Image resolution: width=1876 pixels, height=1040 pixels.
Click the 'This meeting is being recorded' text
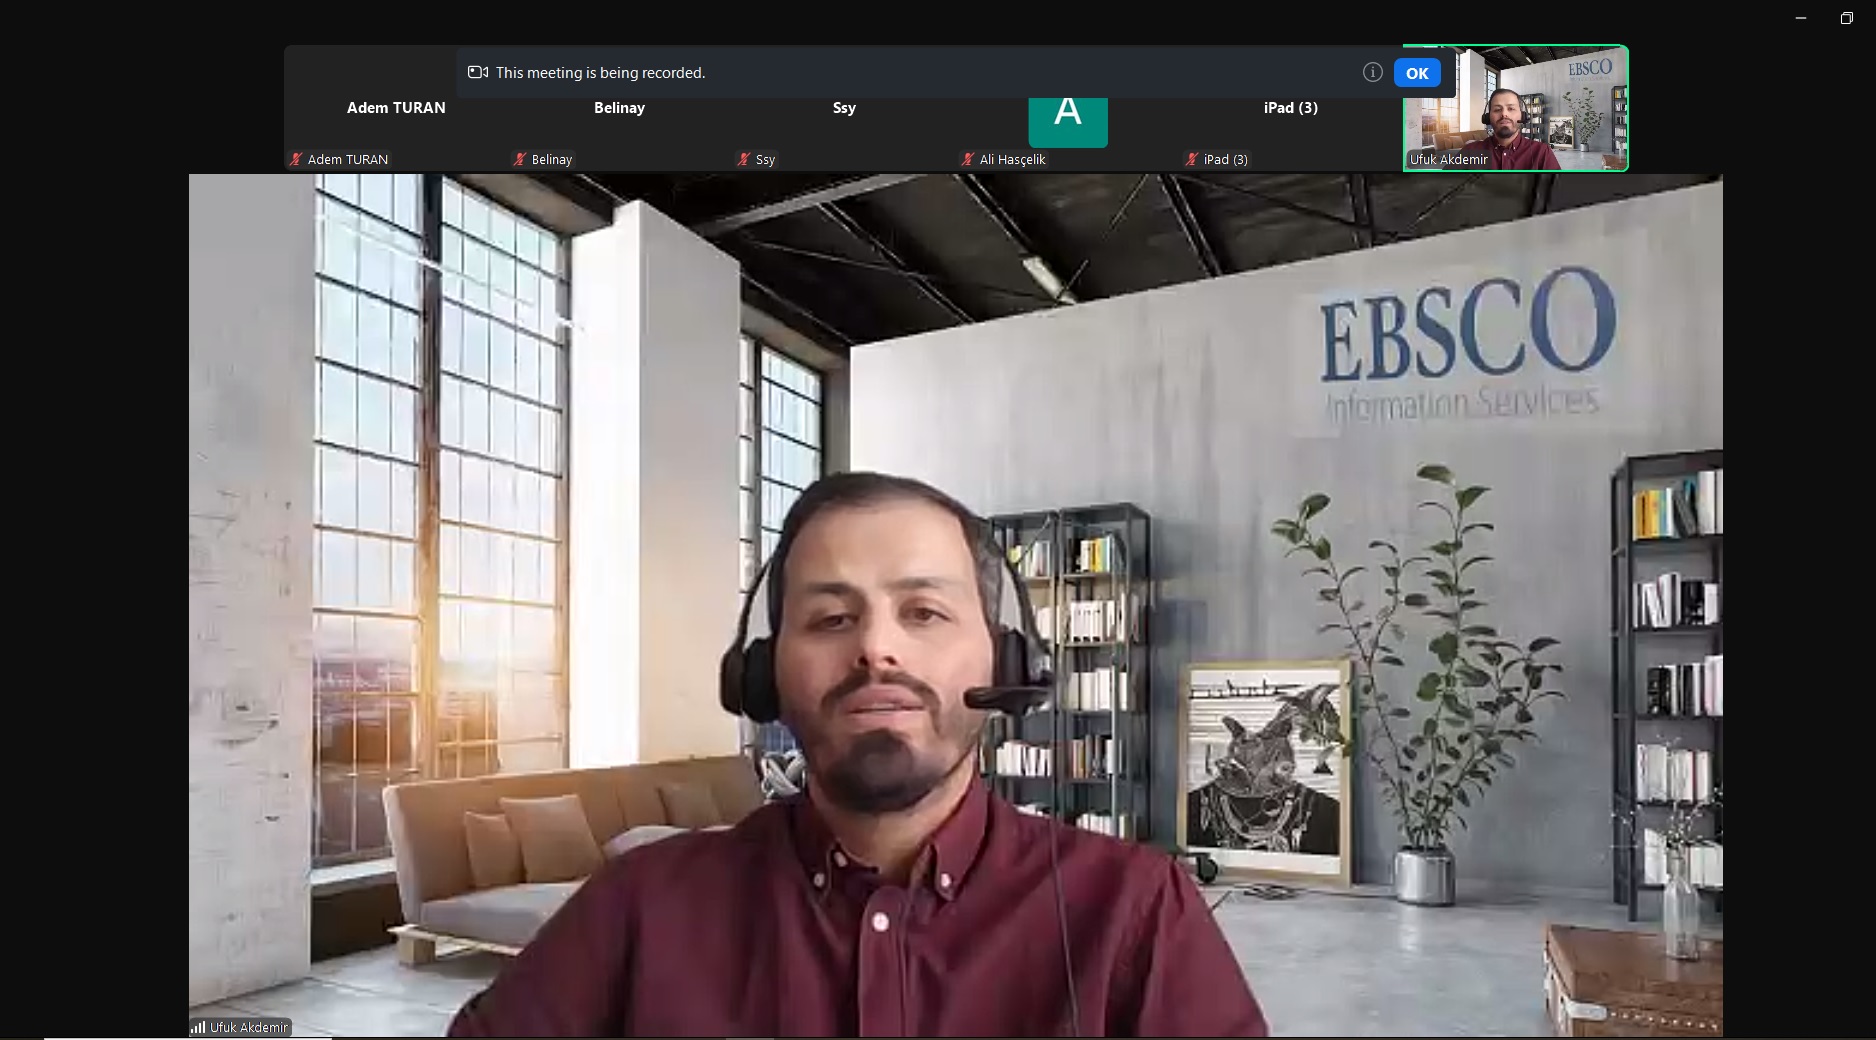tap(600, 73)
